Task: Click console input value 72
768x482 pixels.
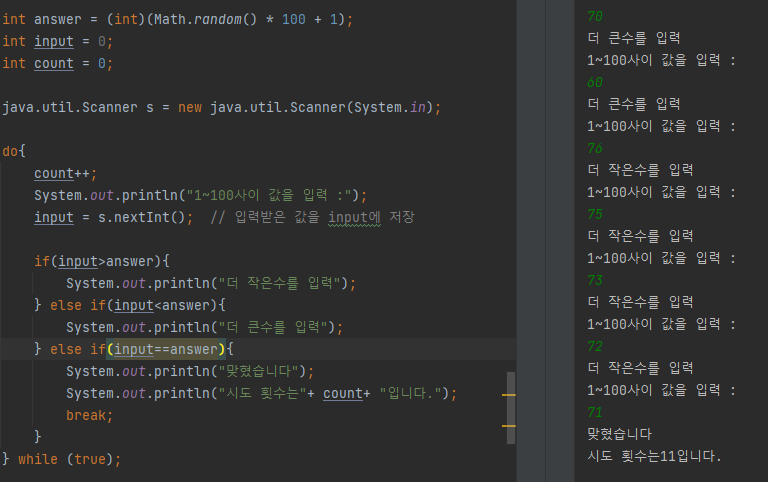Action: pos(595,346)
